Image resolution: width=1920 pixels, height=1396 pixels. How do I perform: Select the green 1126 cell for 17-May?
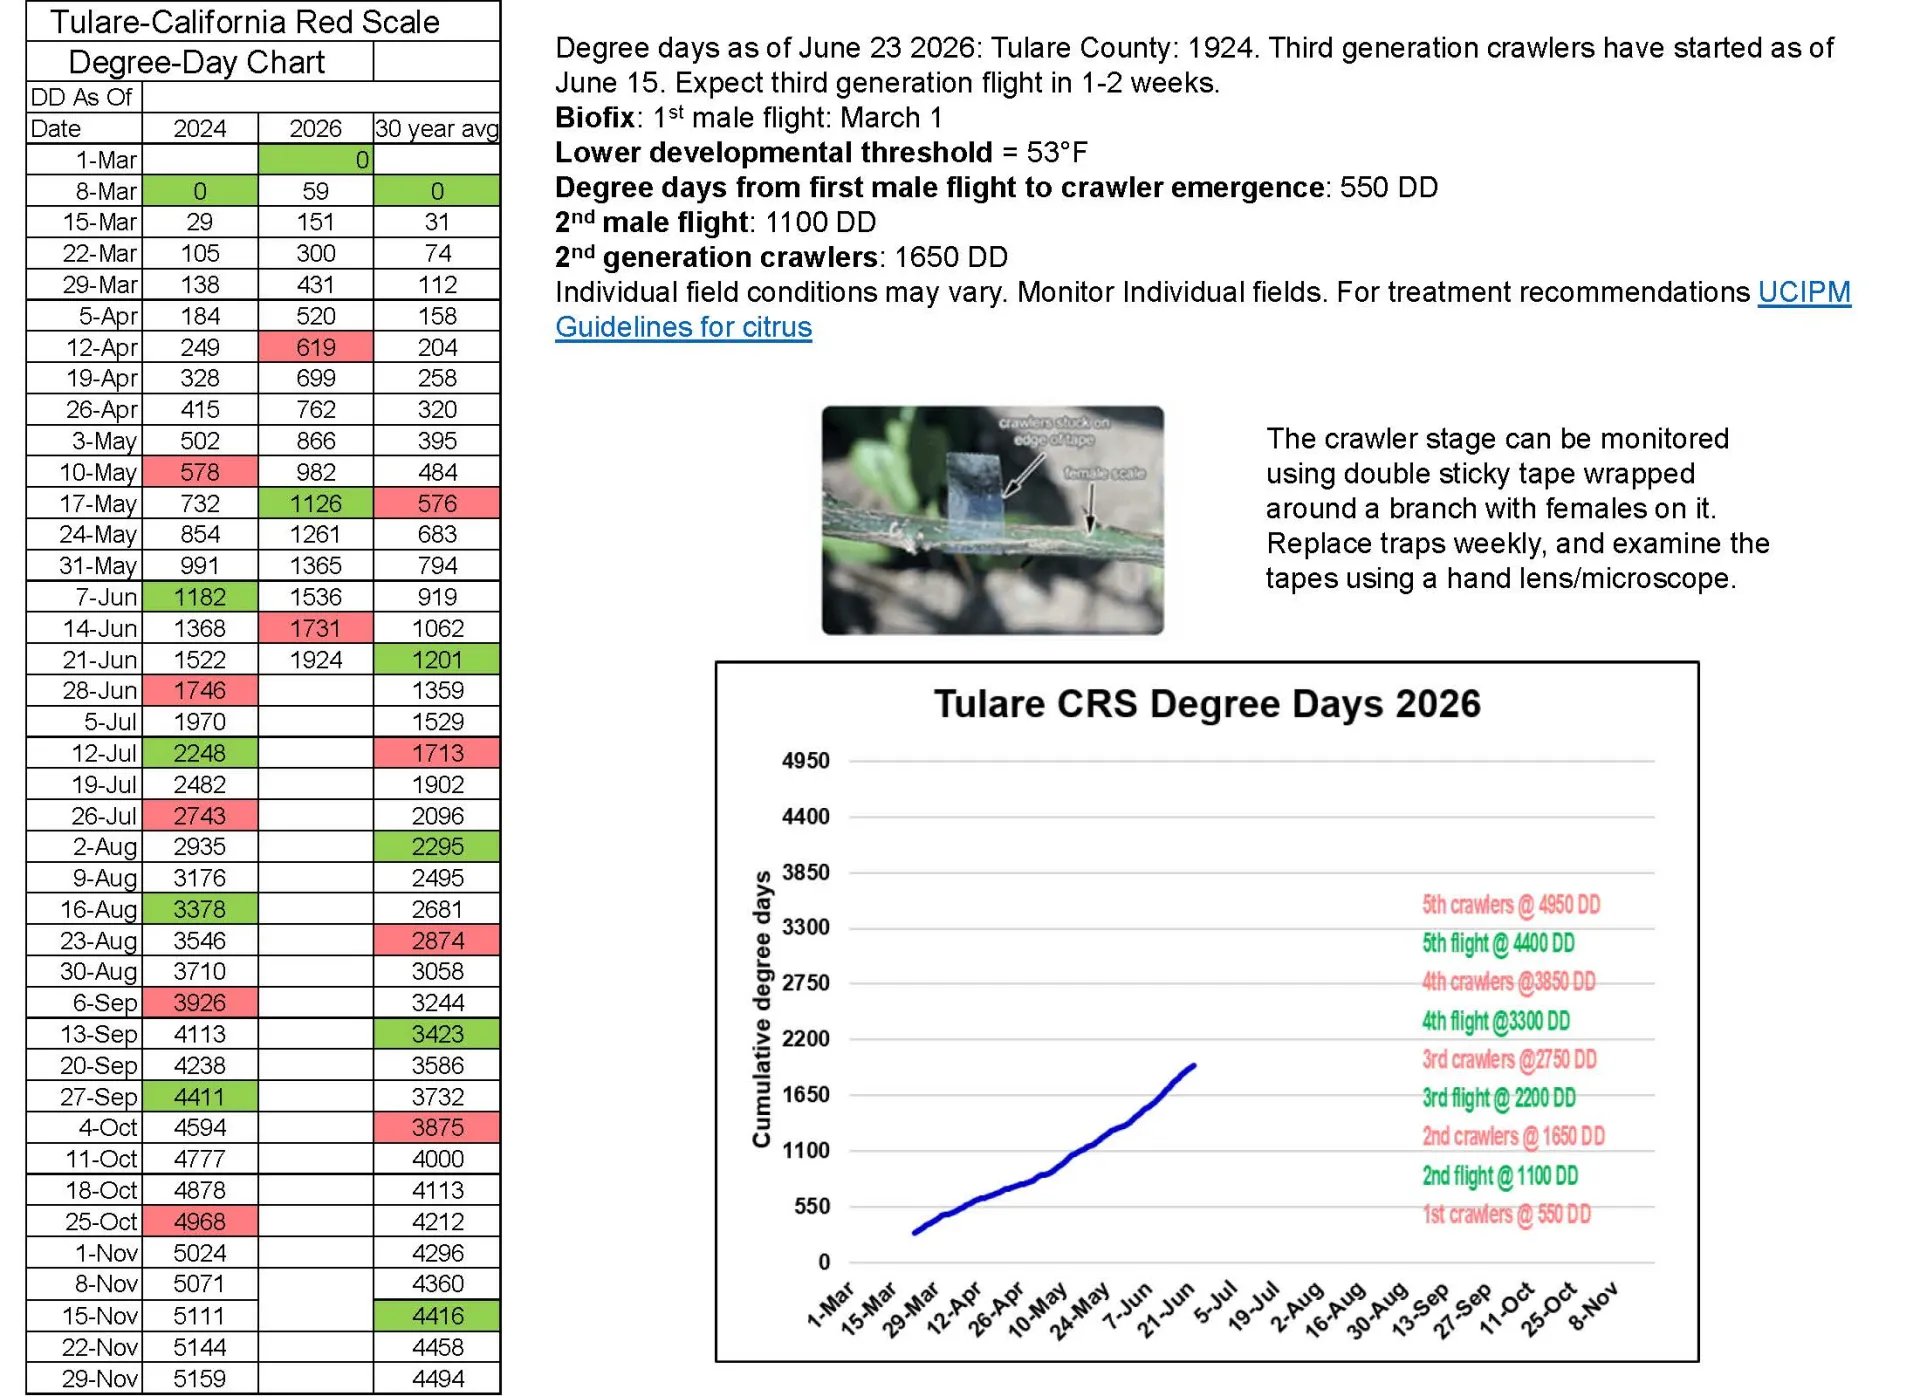[x=316, y=503]
